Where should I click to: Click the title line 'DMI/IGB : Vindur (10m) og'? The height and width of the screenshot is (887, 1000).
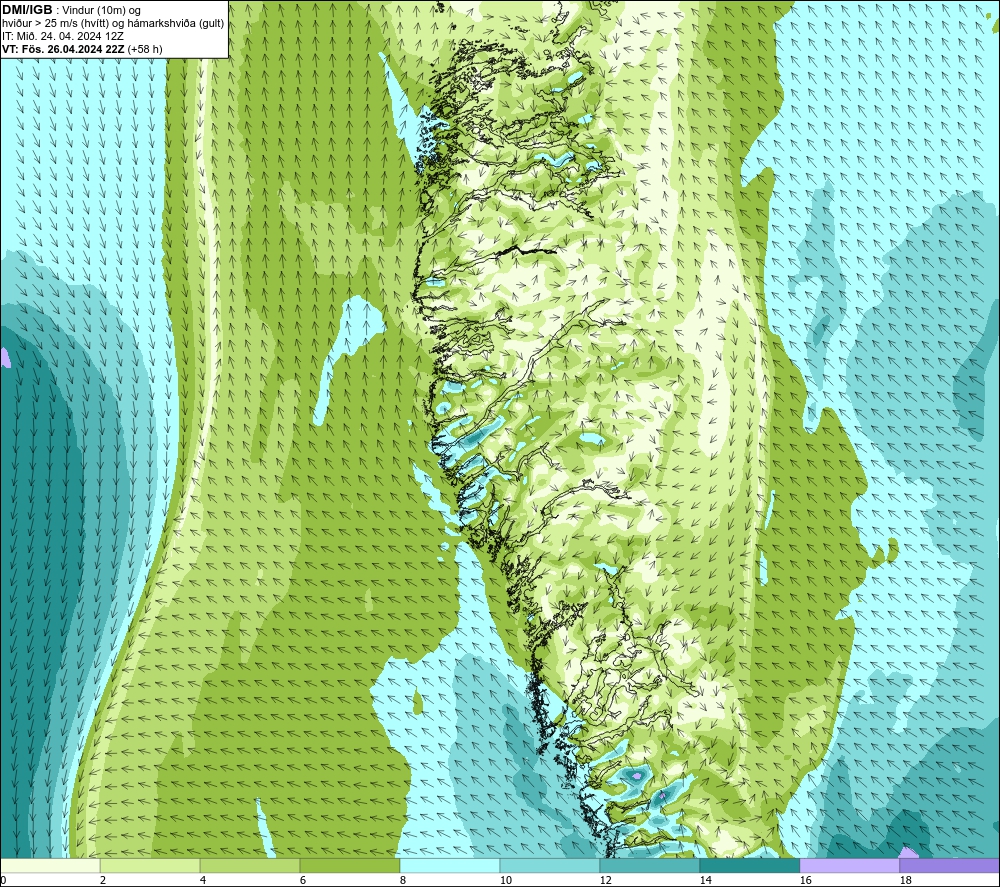(x=71, y=10)
